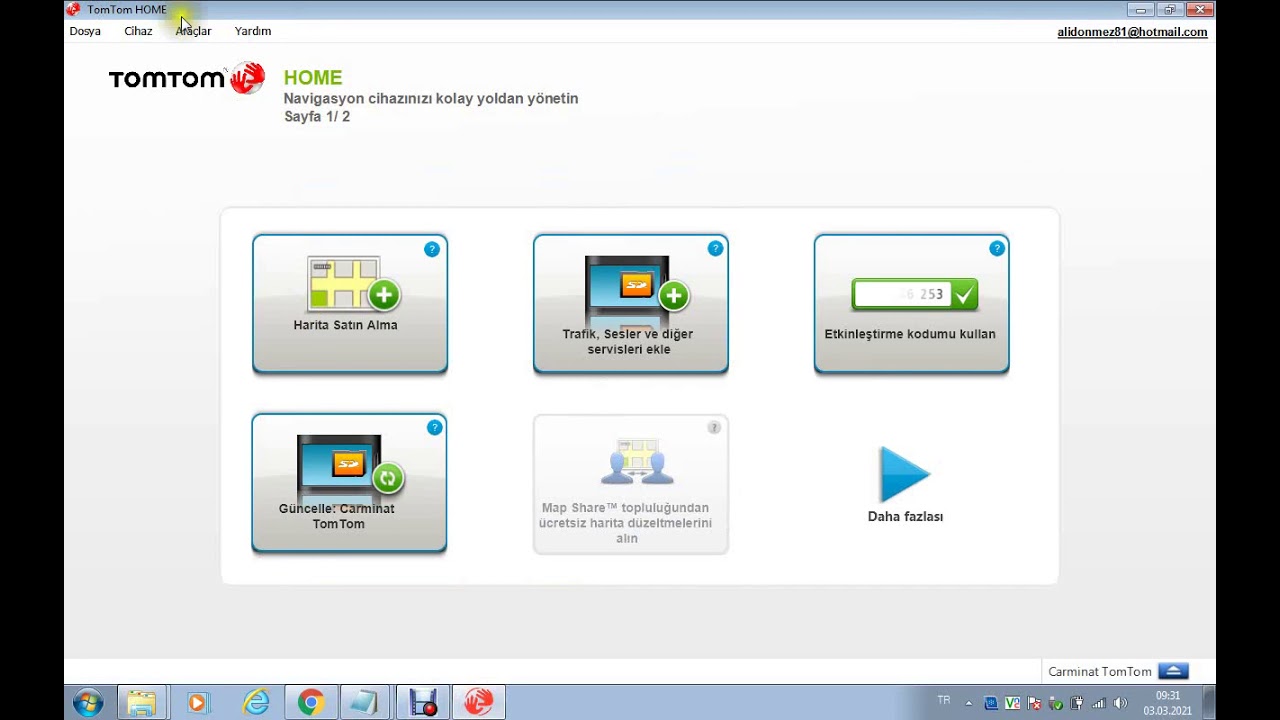Open the Harita Satın Alma tile
1280x720 pixels.
coord(350,304)
